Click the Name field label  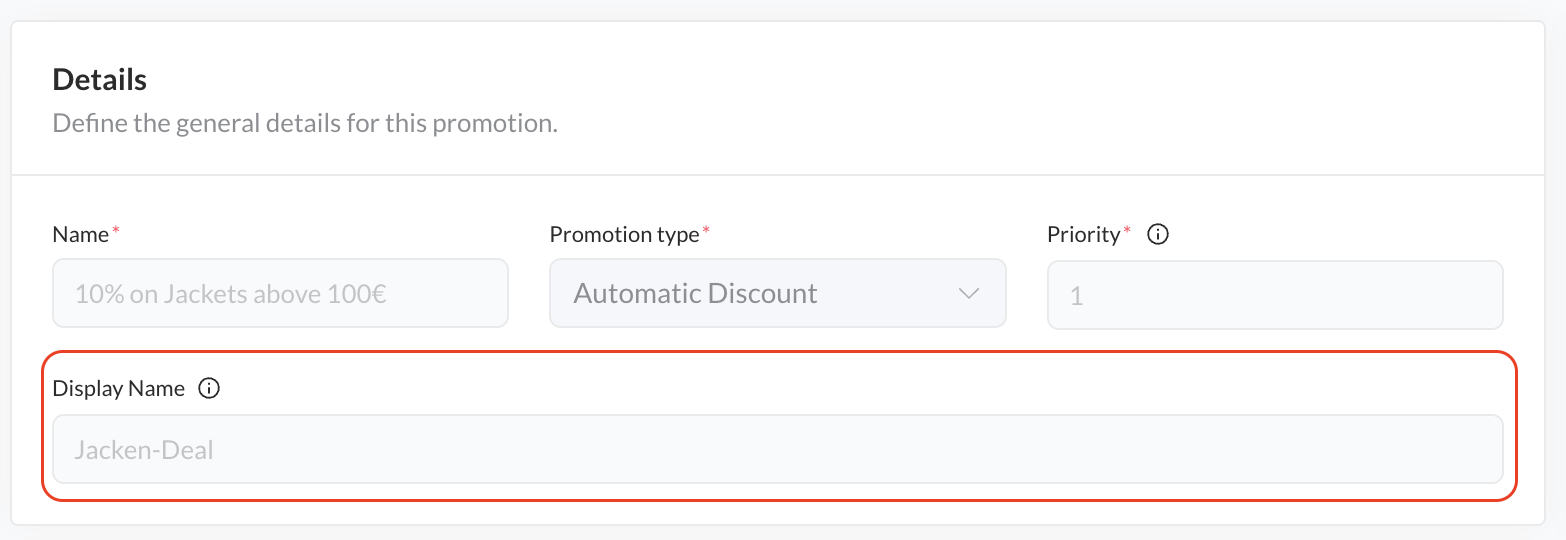coord(80,235)
